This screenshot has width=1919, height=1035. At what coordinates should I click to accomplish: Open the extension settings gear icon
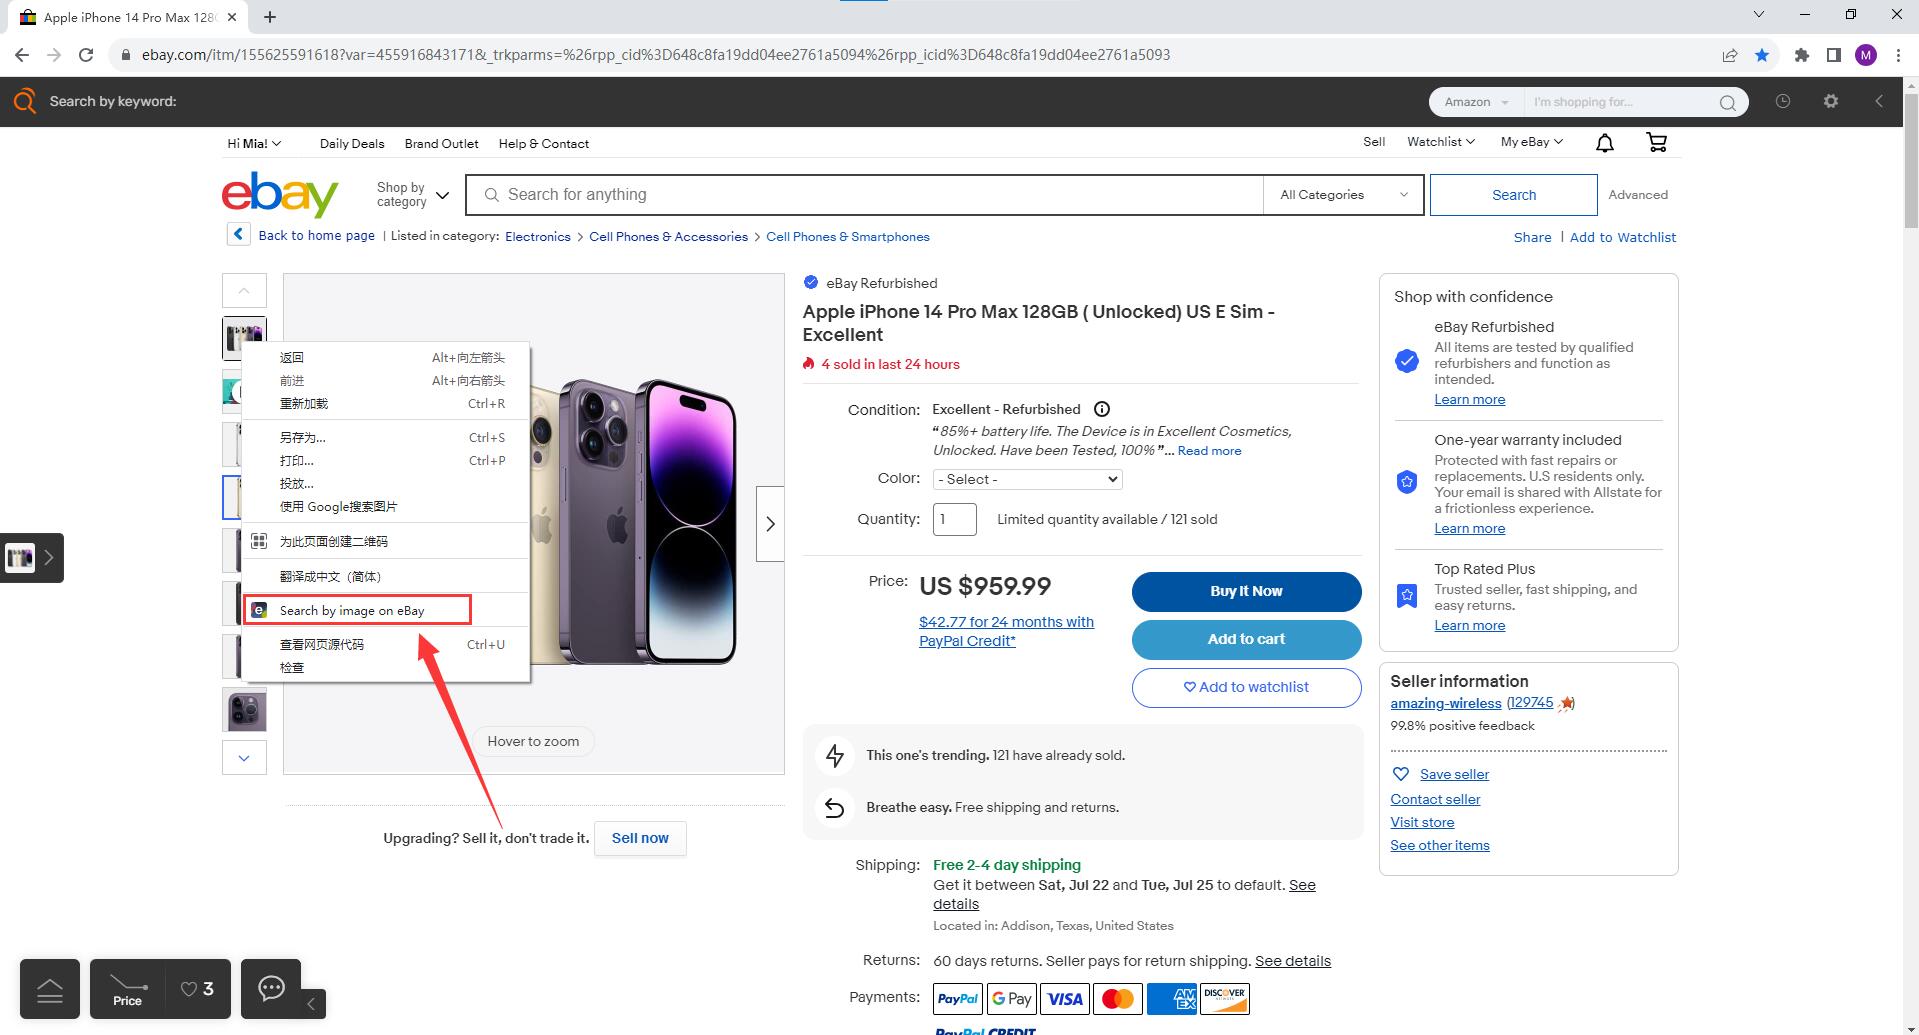[1831, 101]
